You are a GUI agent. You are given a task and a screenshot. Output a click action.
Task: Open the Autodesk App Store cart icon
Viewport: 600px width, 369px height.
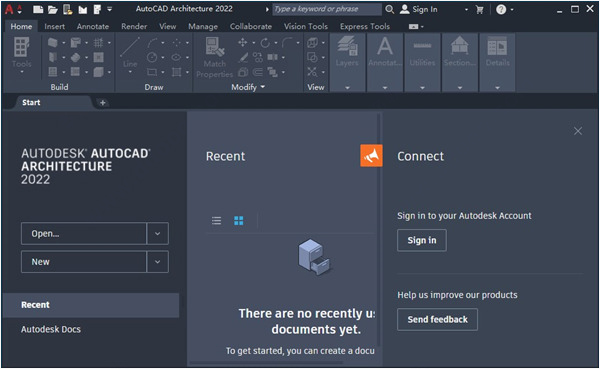coord(479,10)
